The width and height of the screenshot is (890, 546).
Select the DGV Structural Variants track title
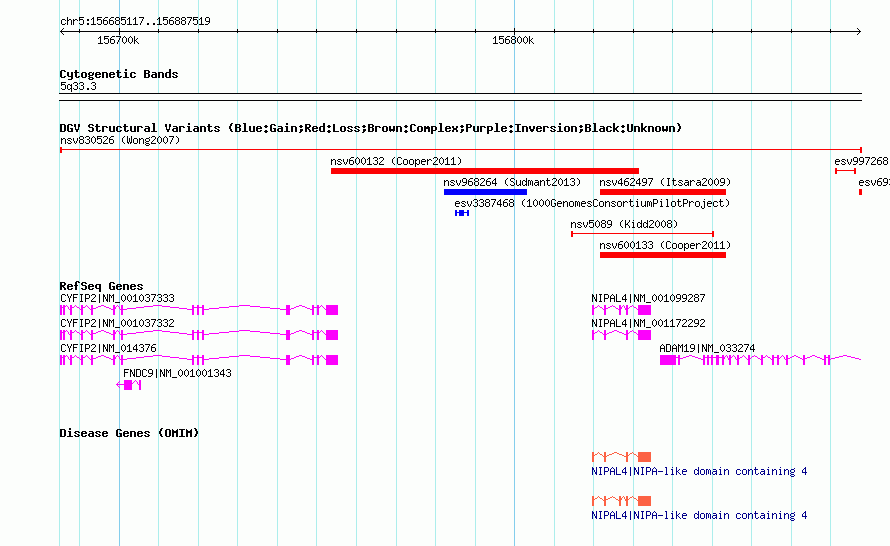click(370, 128)
